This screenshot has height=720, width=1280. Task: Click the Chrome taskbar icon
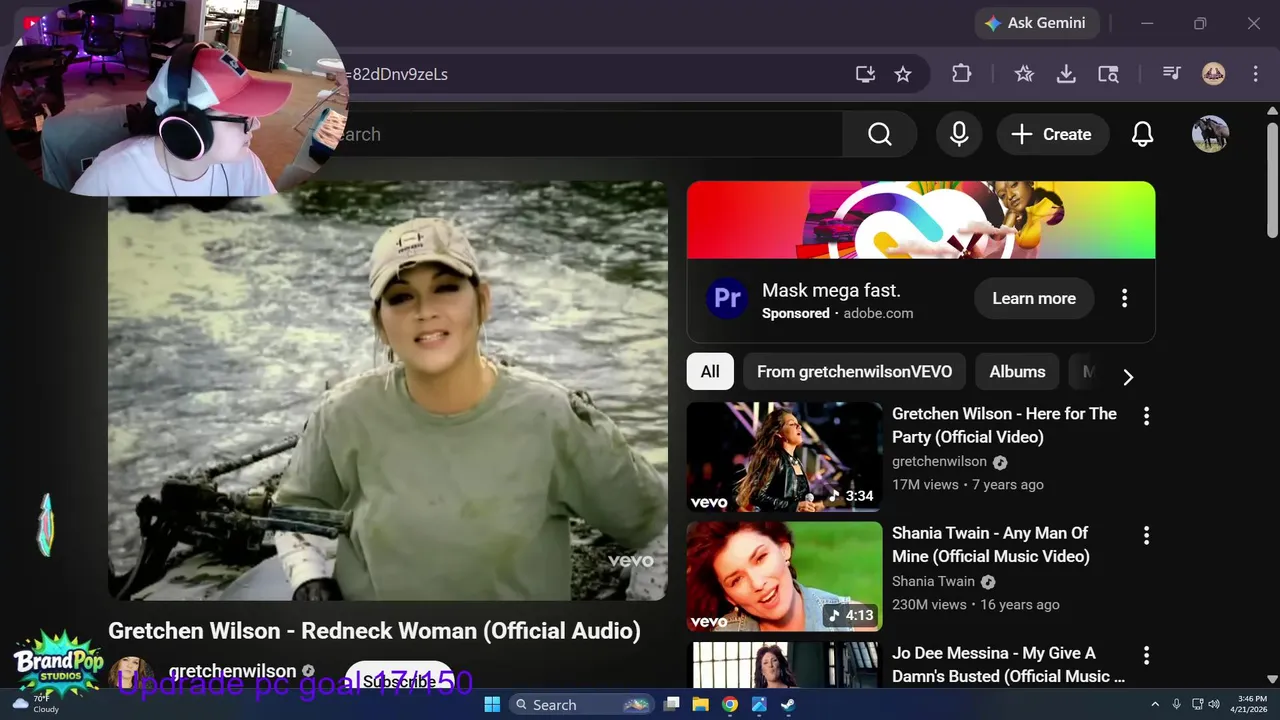click(730, 705)
